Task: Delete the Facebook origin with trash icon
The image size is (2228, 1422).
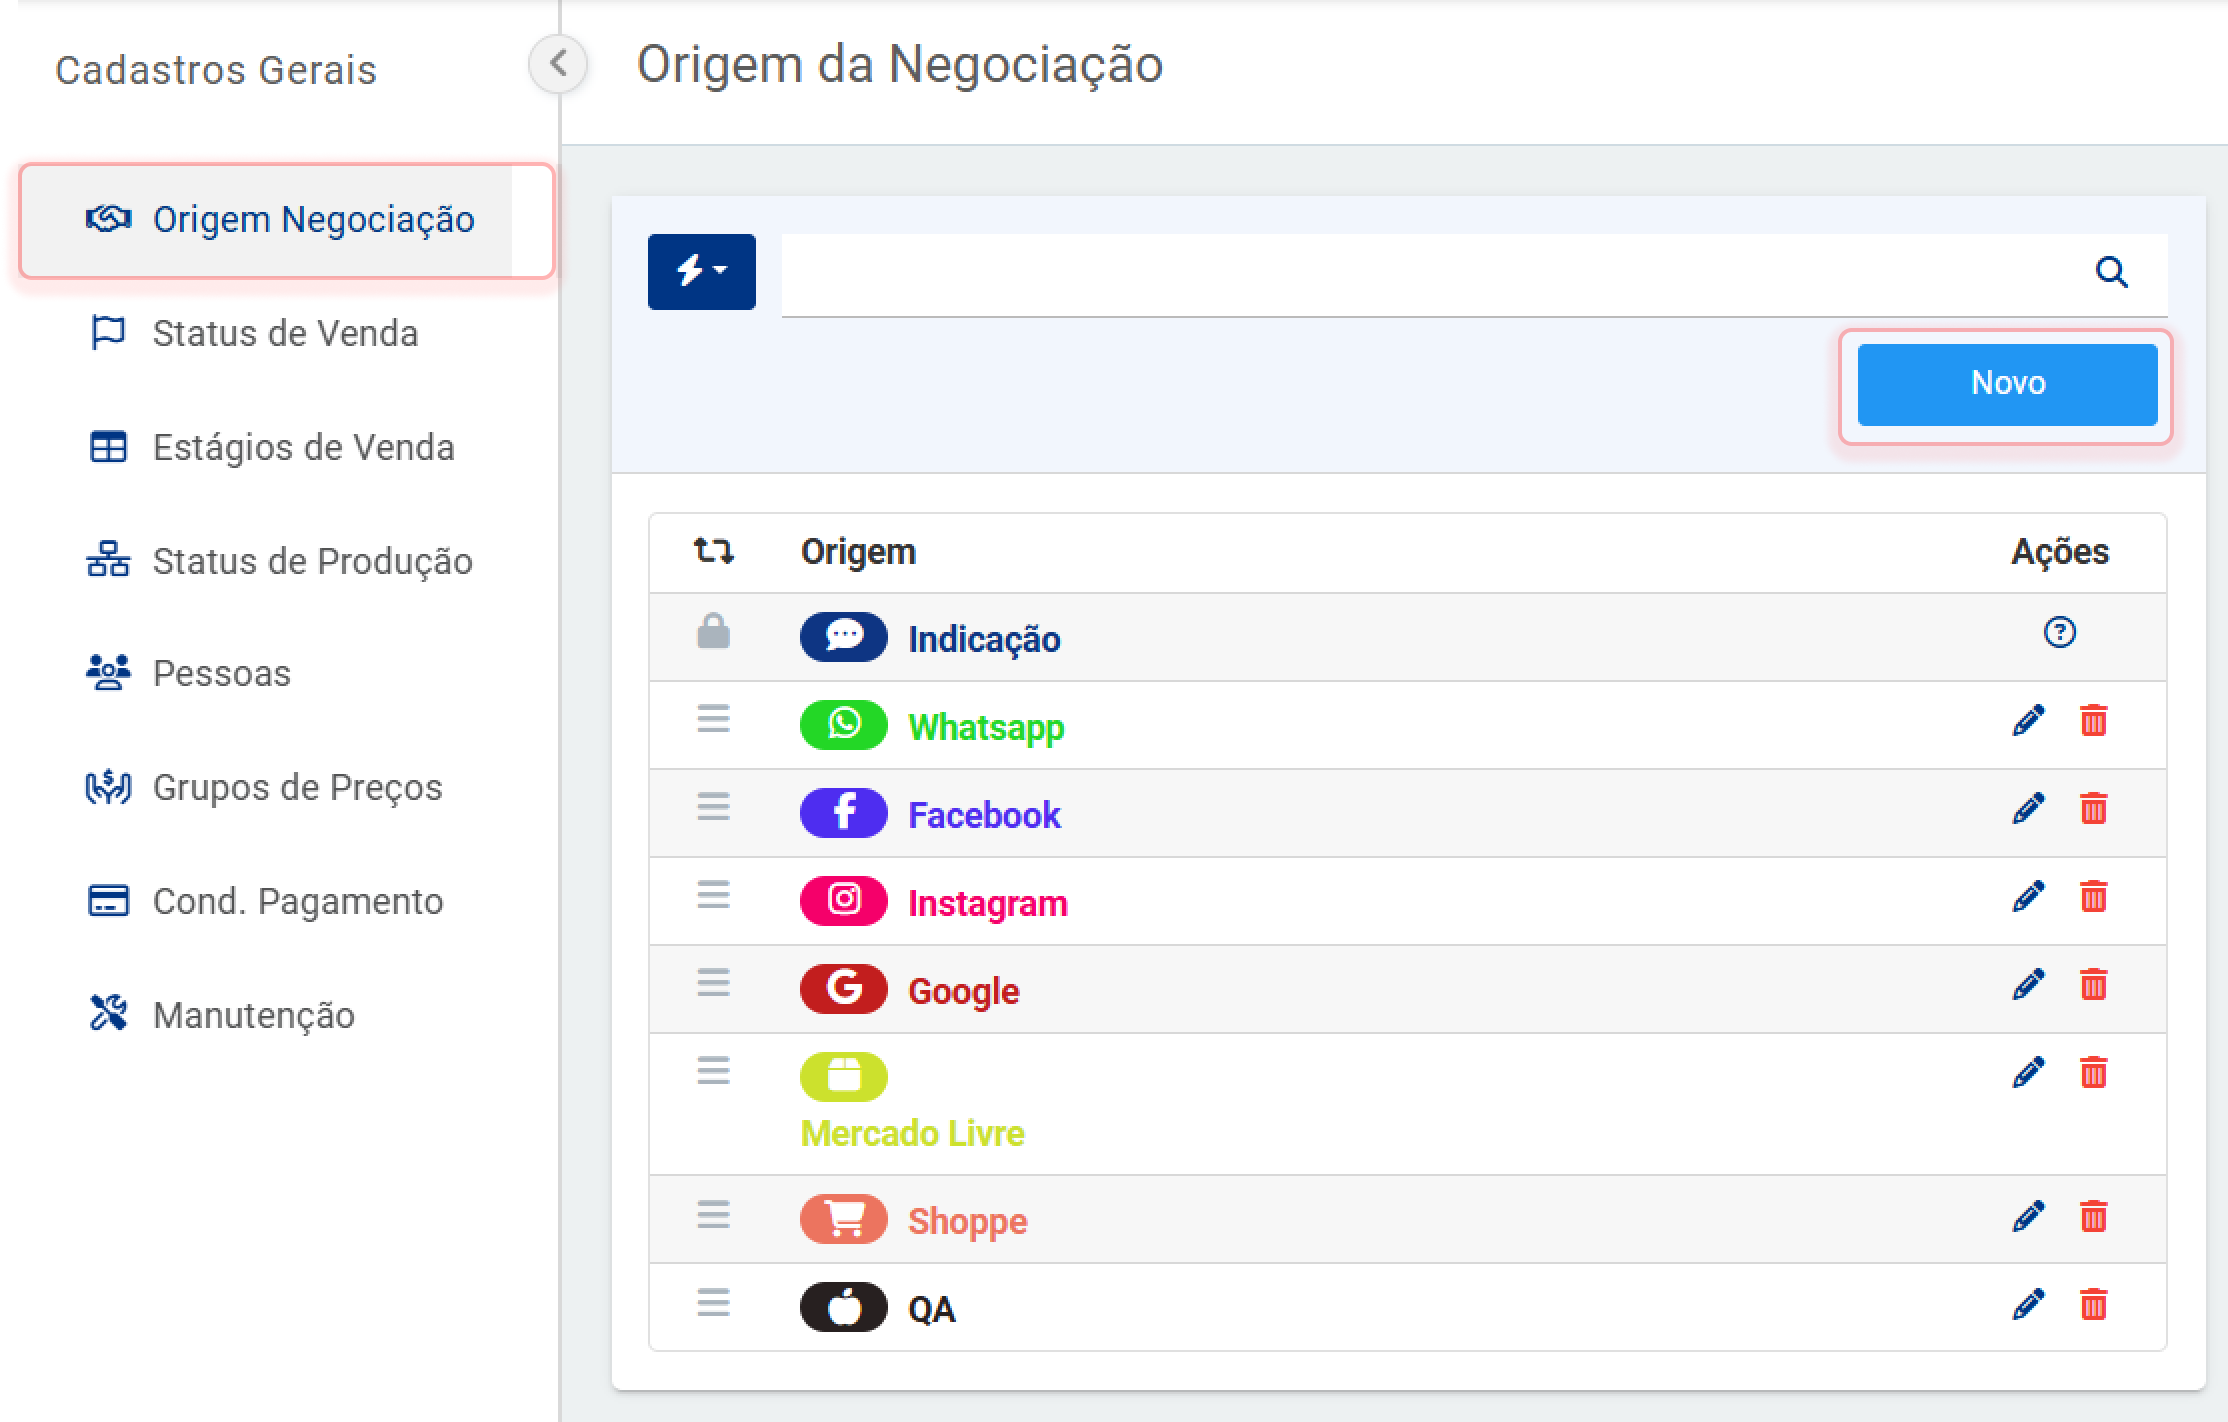Action: [2093, 809]
